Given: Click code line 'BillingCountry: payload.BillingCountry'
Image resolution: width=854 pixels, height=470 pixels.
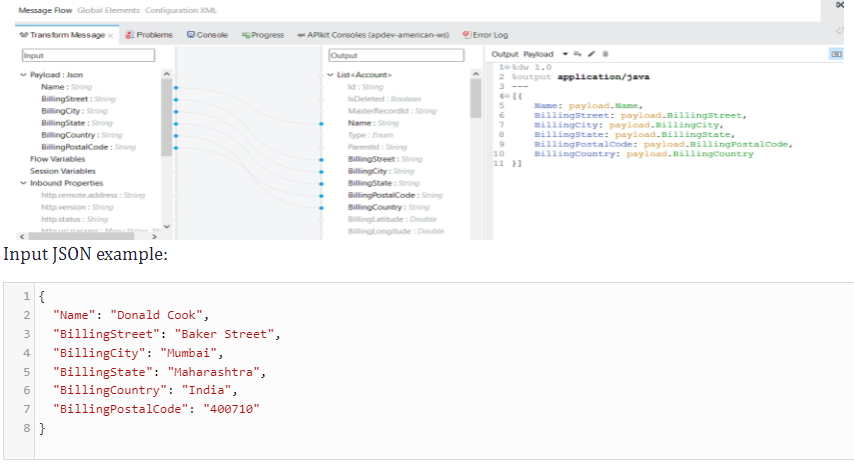Looking at the screenshot, I should tap(644, 154).
